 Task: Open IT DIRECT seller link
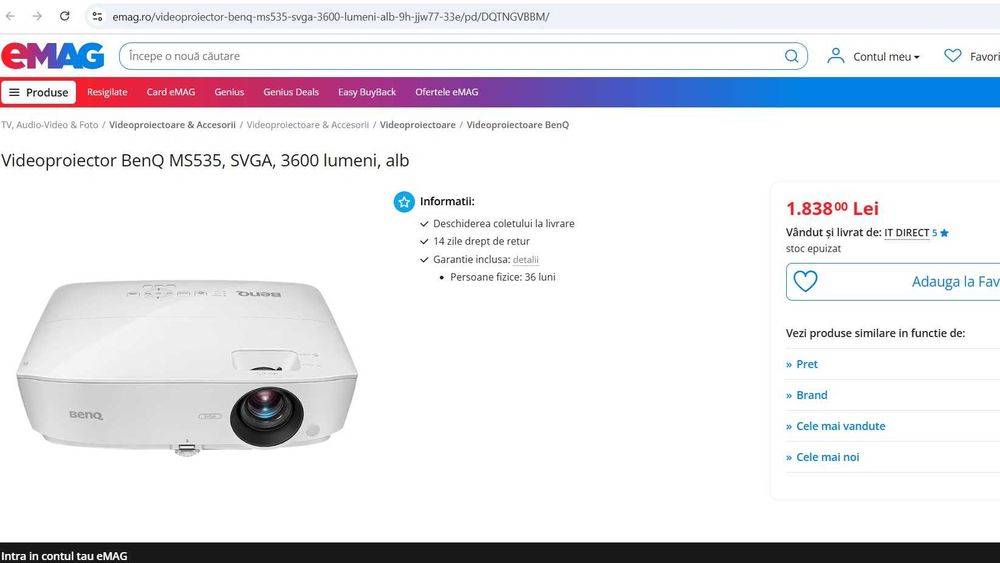tap(906, 233)
